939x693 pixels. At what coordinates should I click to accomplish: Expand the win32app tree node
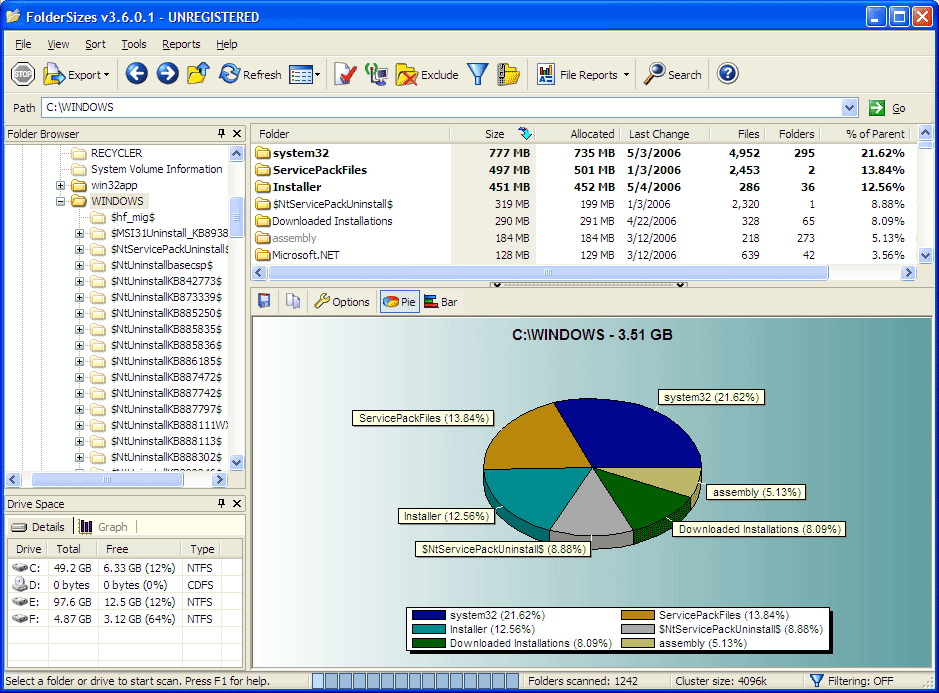60,185
